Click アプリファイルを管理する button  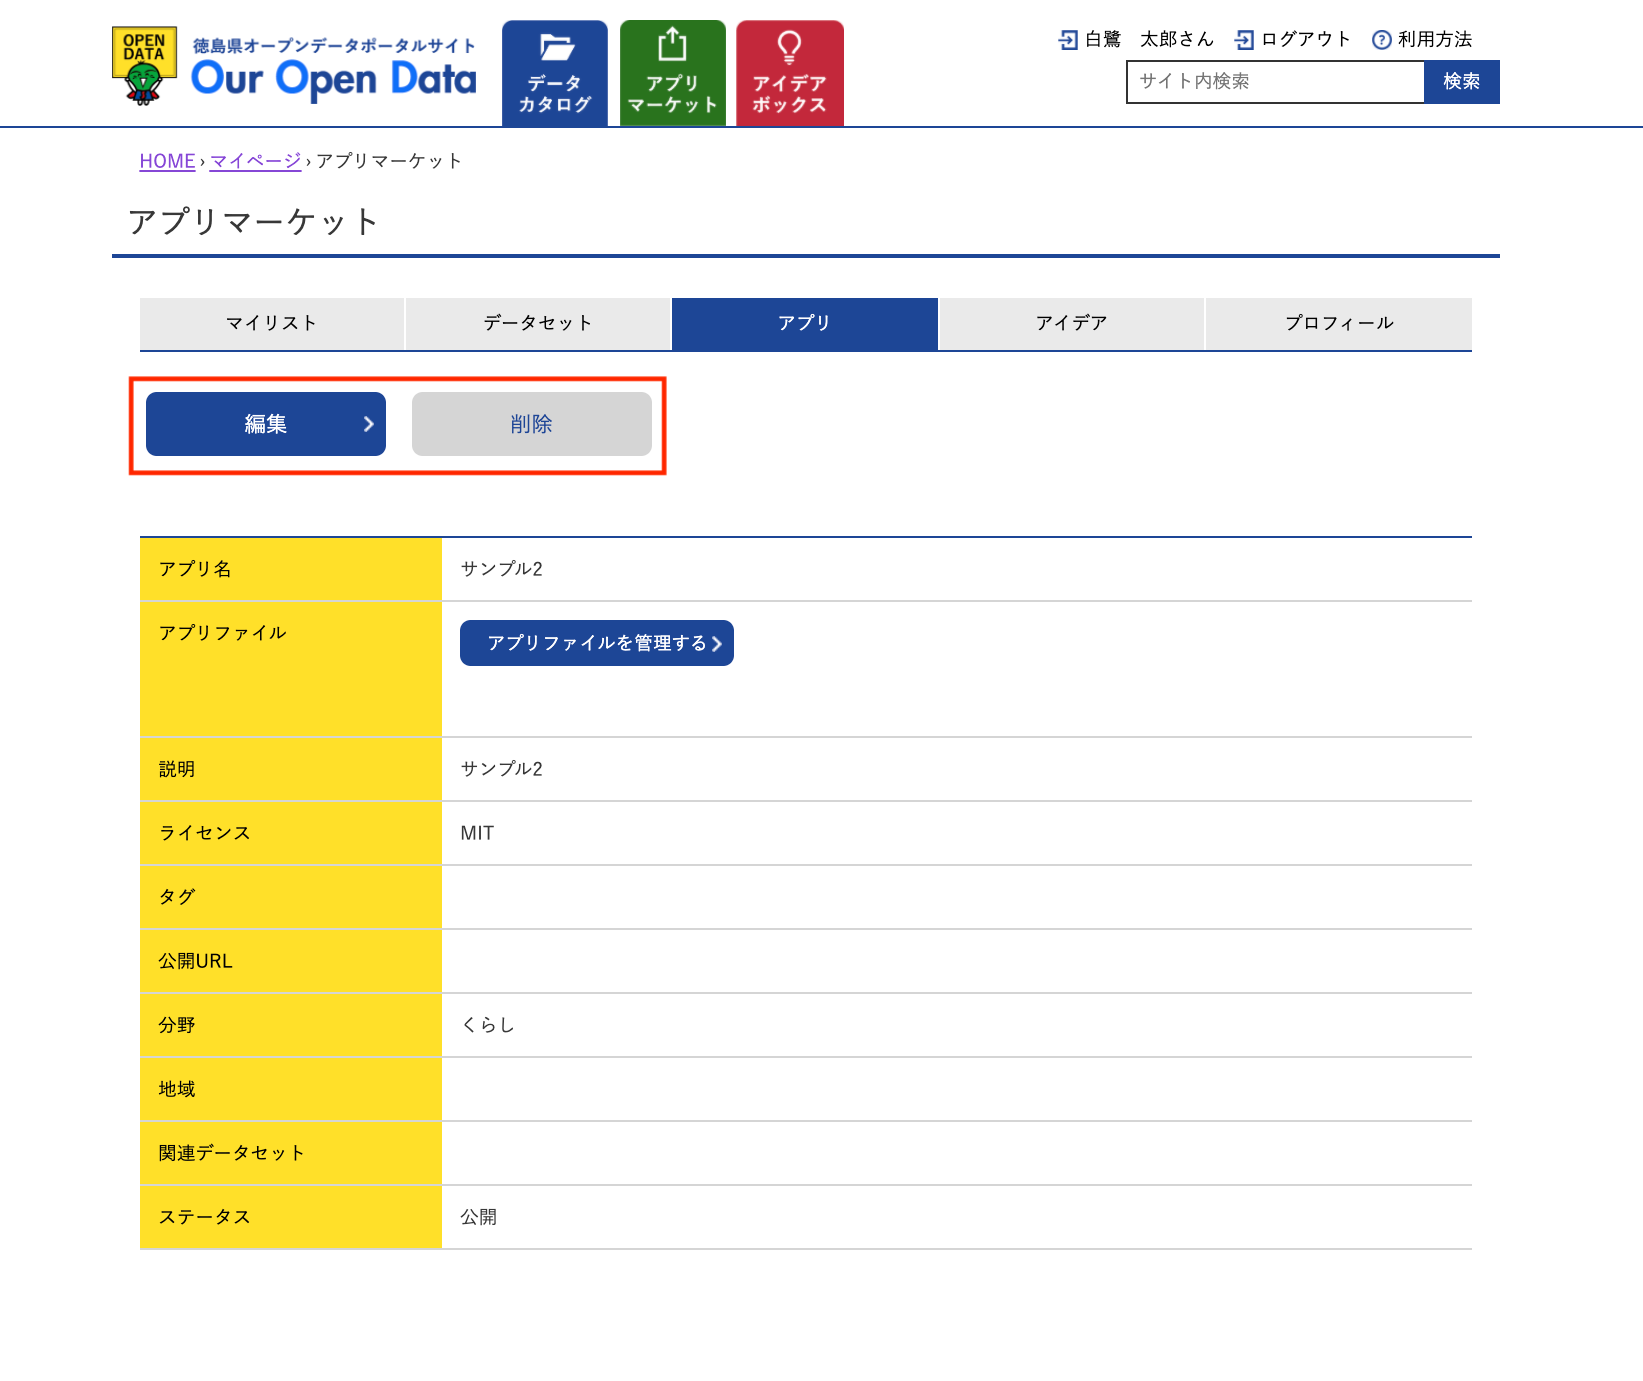(597, 643)
